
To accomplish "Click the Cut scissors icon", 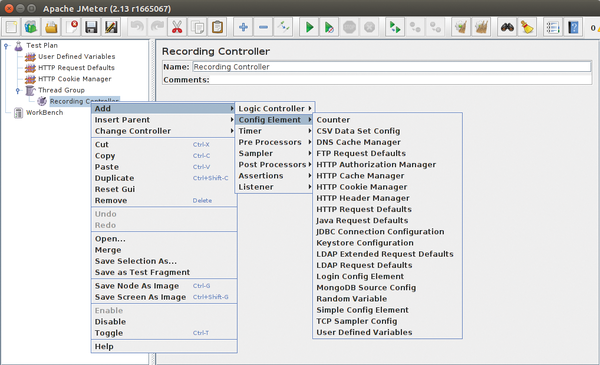I will pyautogui.click(x=177, y=27).
